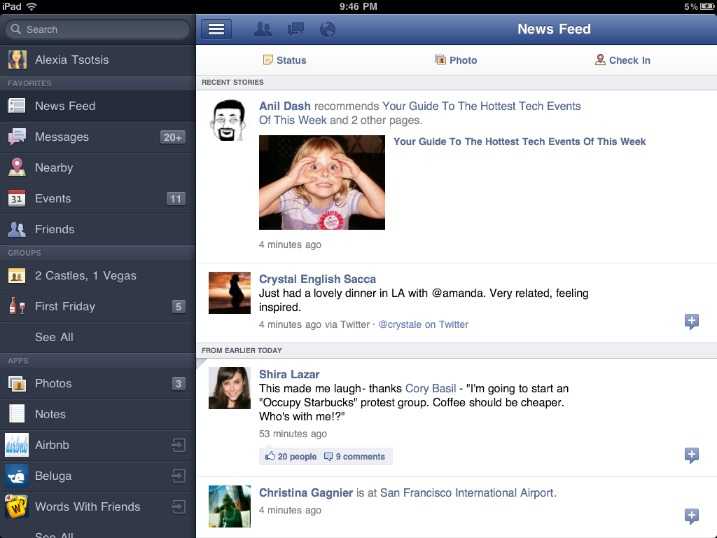Tap the add comment icon on Shira Lazar's post
The height and width of the screenshot is (538, 717).
691,456
